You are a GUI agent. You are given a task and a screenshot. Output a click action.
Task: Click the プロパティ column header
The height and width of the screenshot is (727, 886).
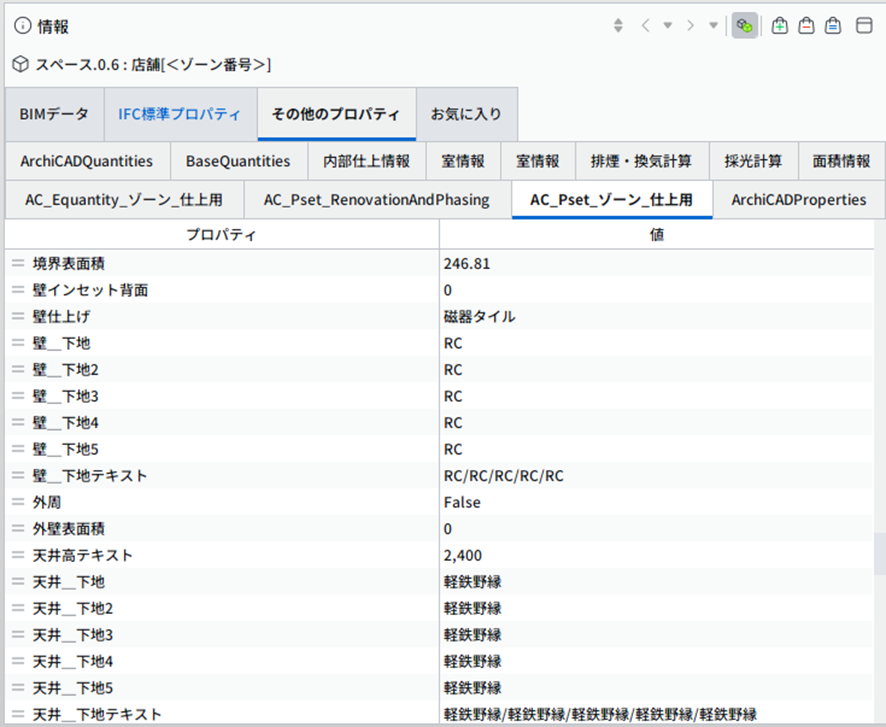coord(222,234)
